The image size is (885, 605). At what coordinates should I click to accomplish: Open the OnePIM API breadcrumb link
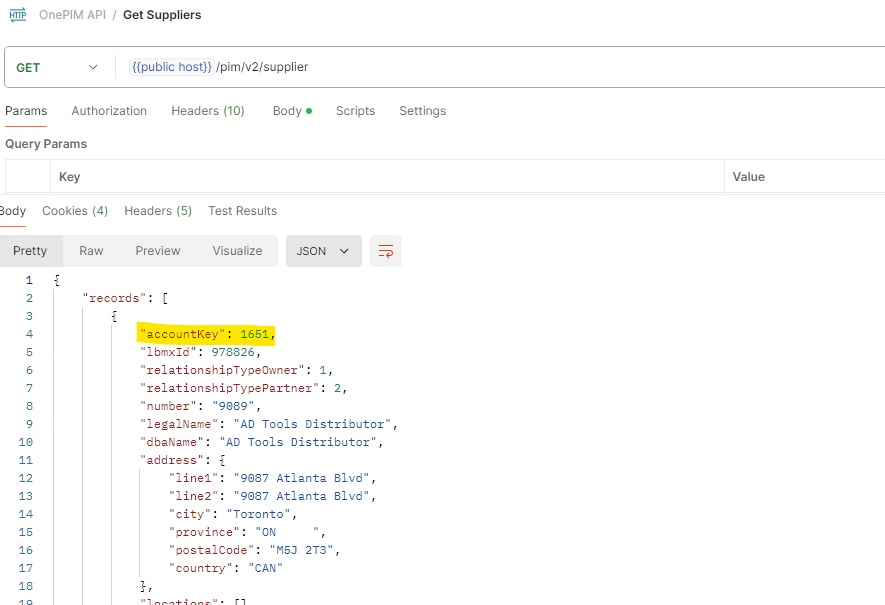click(72, 15)
